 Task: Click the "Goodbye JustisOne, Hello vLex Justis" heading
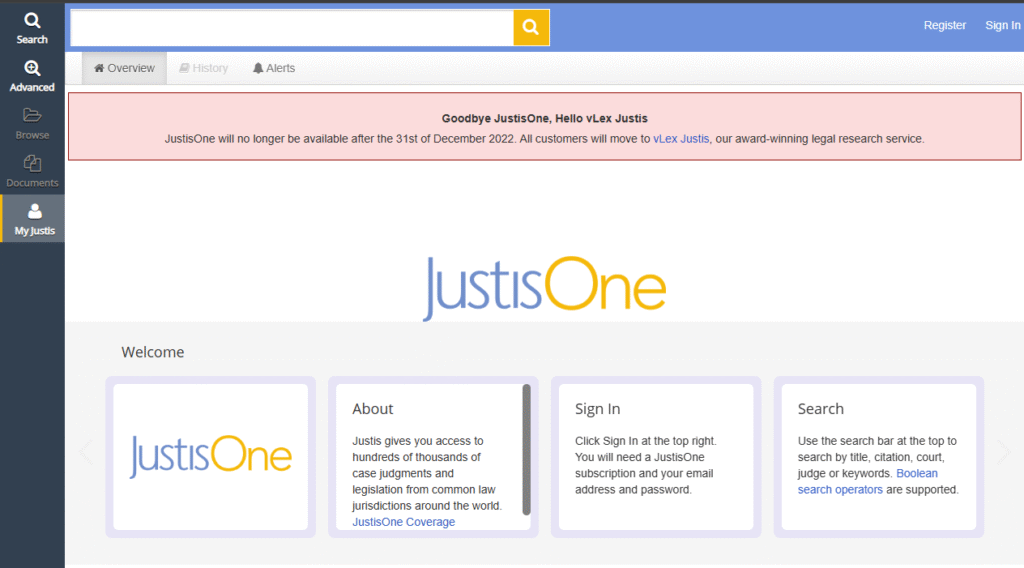click(545, 119)
